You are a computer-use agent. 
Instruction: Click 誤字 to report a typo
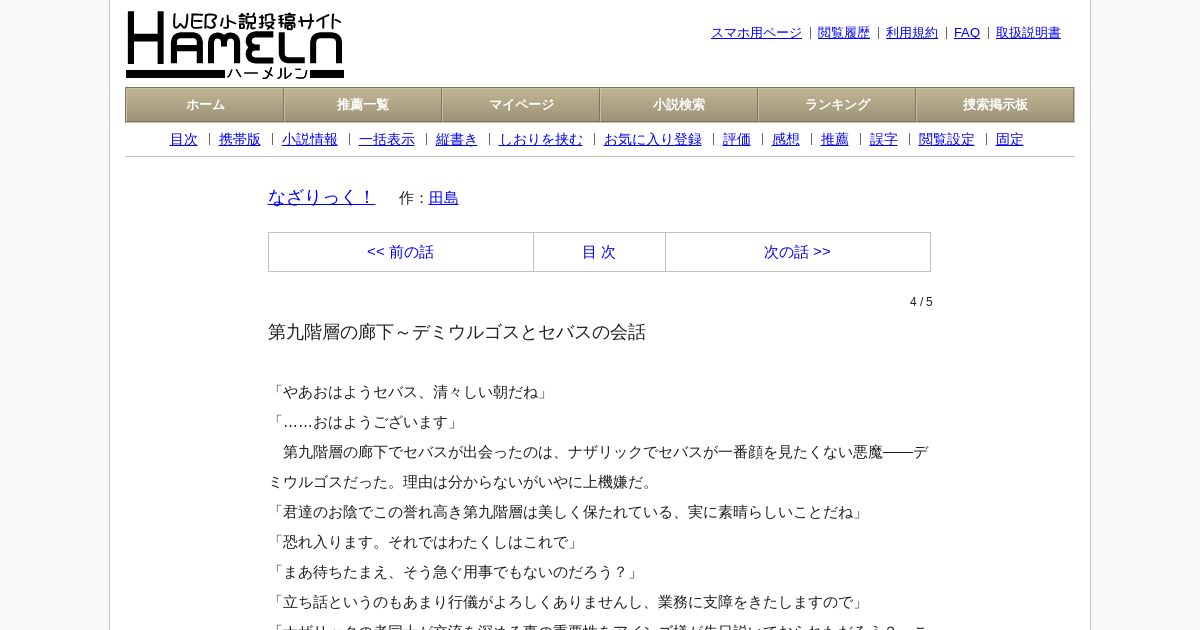[884, 140]
